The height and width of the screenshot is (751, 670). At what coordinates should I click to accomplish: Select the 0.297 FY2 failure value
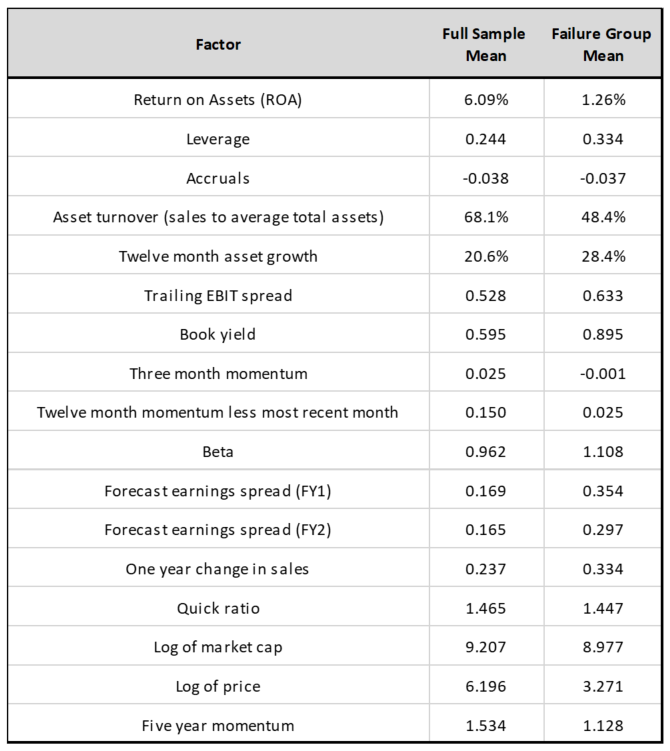(602, 530)
